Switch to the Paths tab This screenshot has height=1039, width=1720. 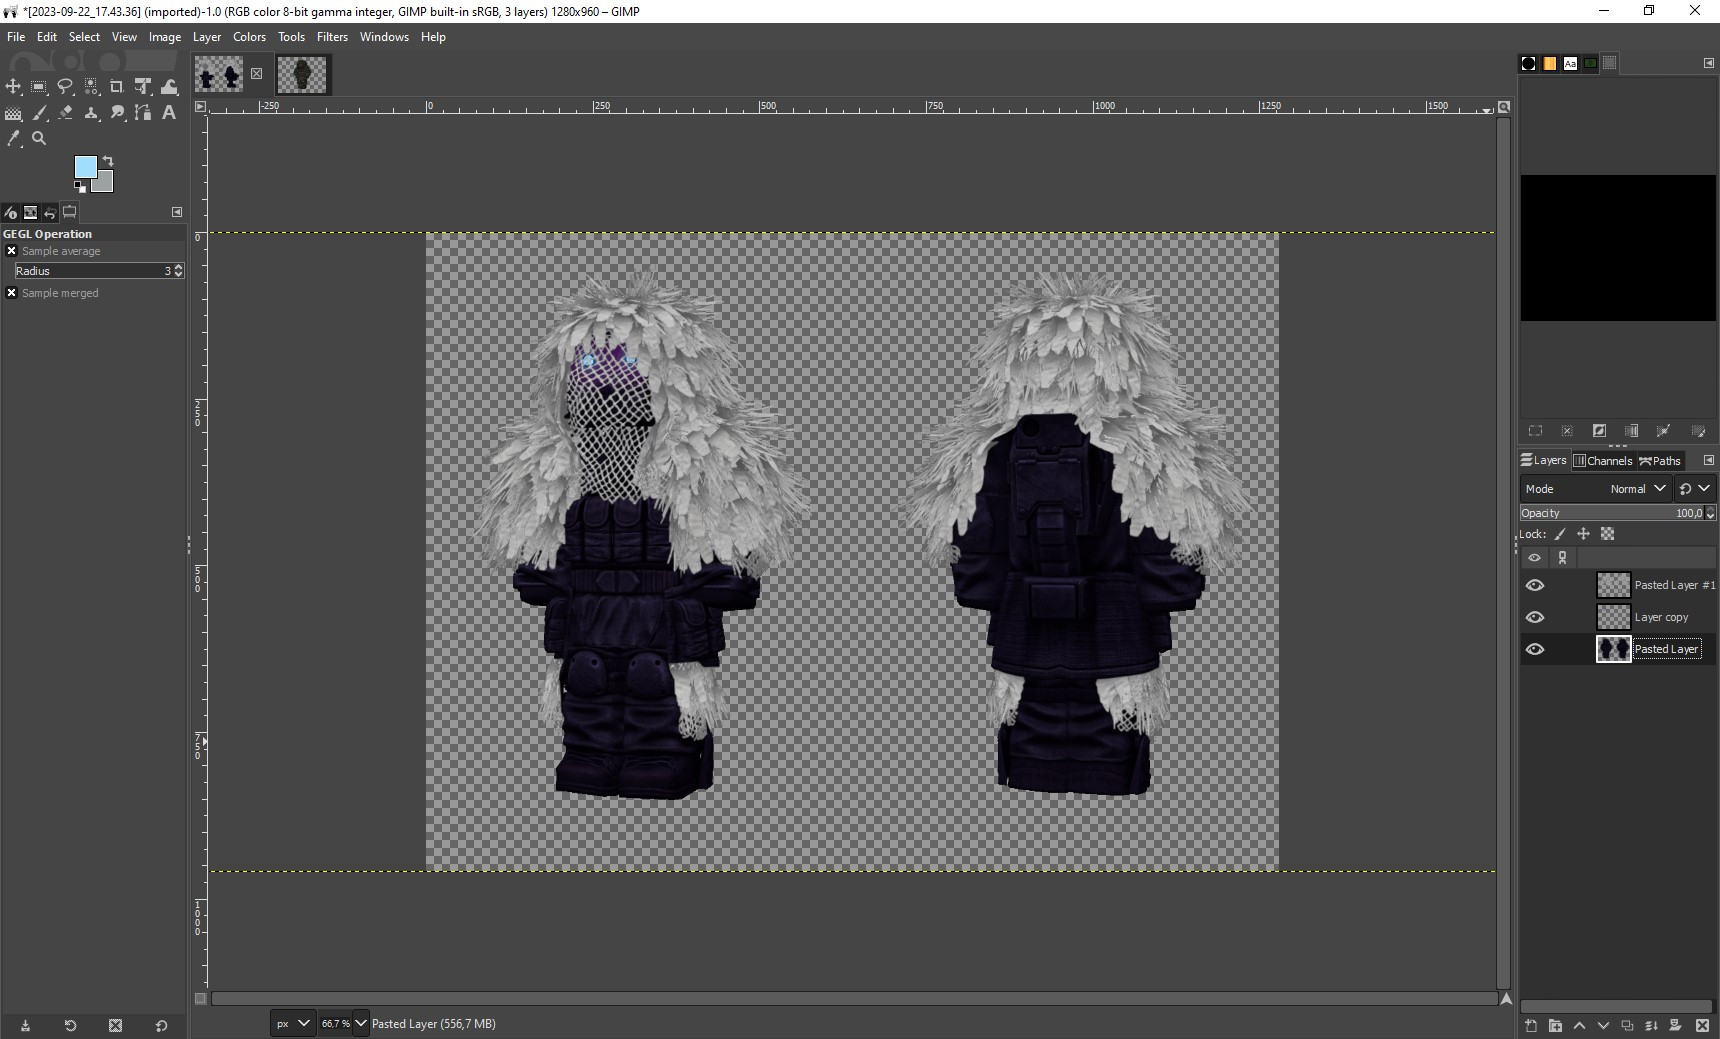click(1660, 460)
